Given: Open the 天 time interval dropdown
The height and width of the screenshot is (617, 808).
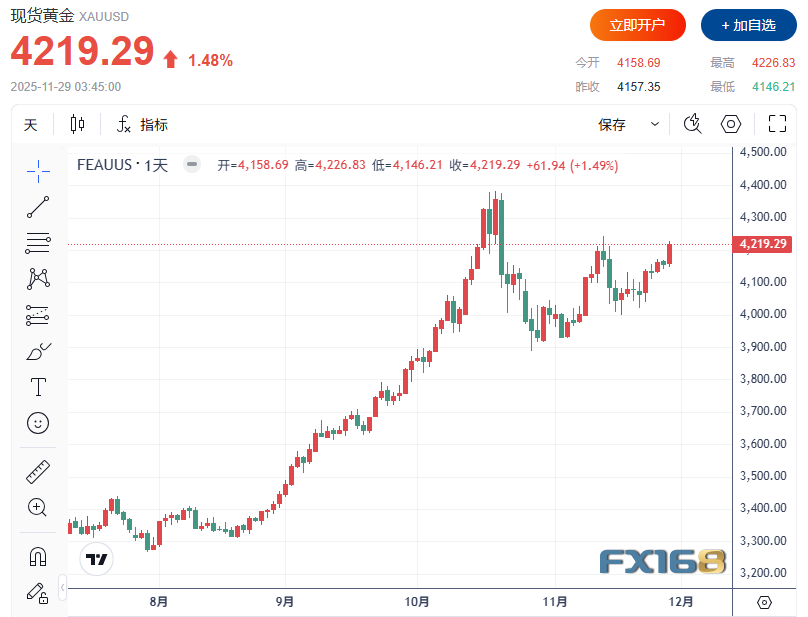Looking at the screenshot, I should [x=31, y=124].
